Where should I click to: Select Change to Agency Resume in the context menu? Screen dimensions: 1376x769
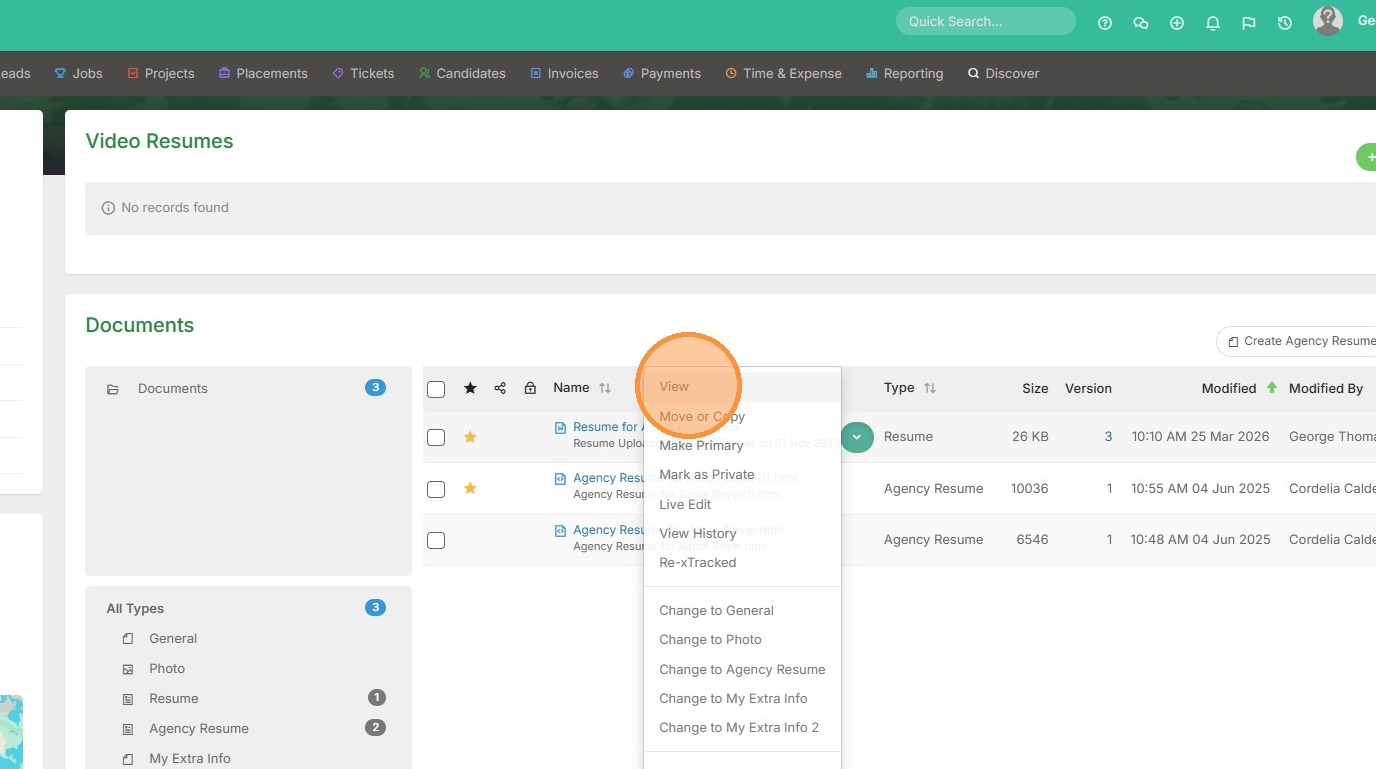point(742,670)
